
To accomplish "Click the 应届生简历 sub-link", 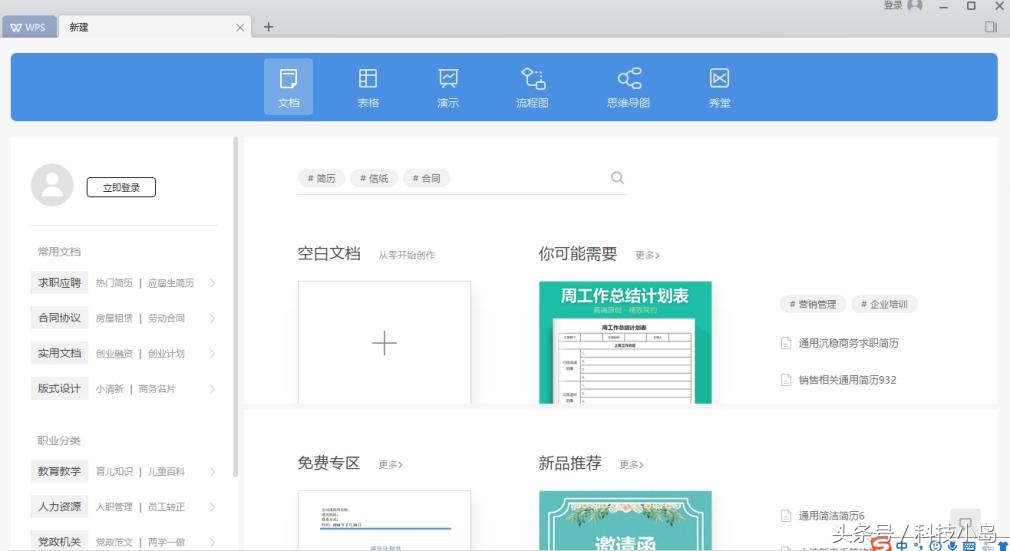I will [171, 283].
